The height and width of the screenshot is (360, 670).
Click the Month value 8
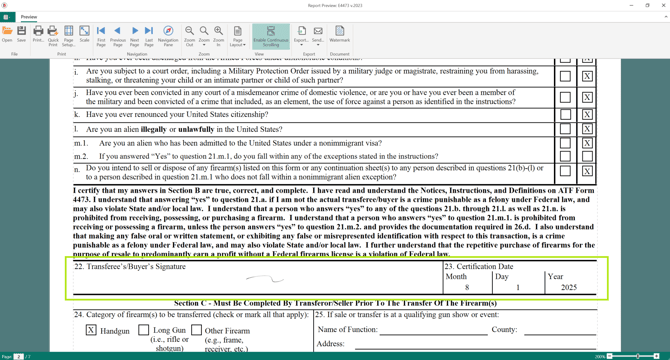click(467, 287)
